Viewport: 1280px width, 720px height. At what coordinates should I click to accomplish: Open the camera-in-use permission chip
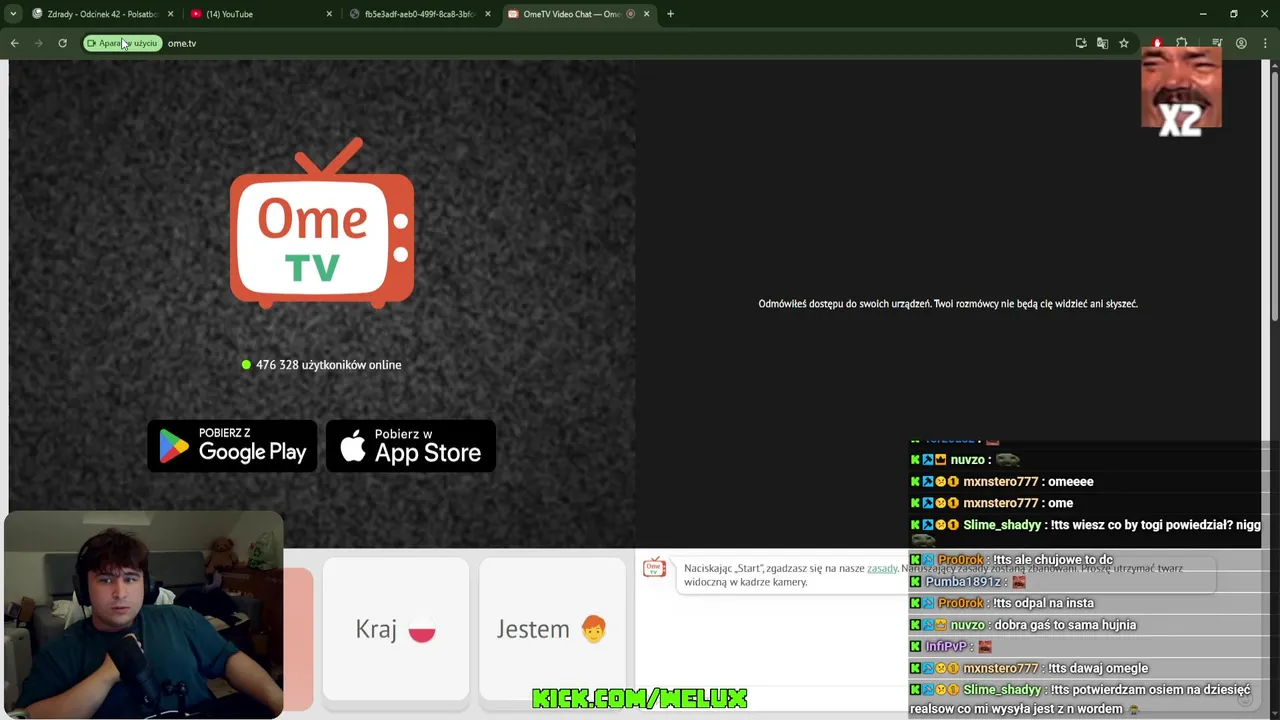pyautogui.click(x=122, y=43)
